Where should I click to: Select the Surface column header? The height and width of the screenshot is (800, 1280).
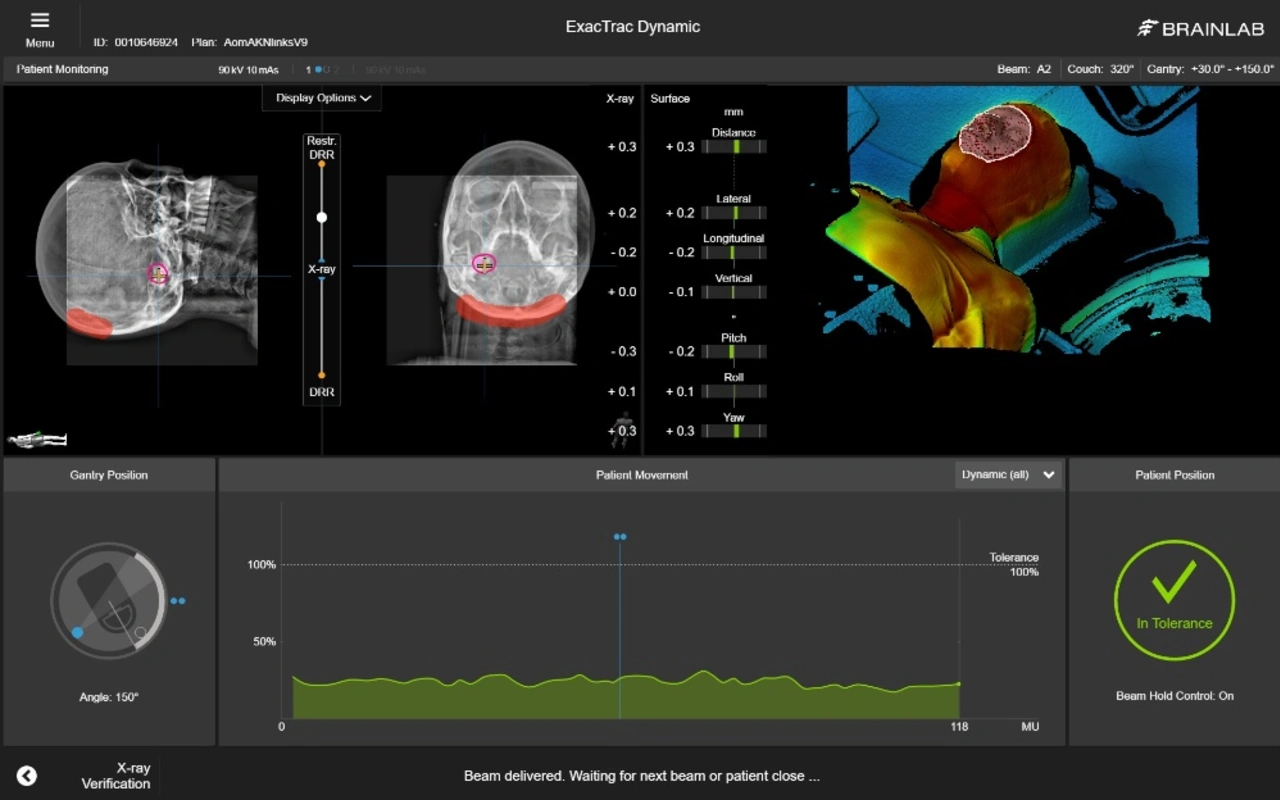[670, 99]
